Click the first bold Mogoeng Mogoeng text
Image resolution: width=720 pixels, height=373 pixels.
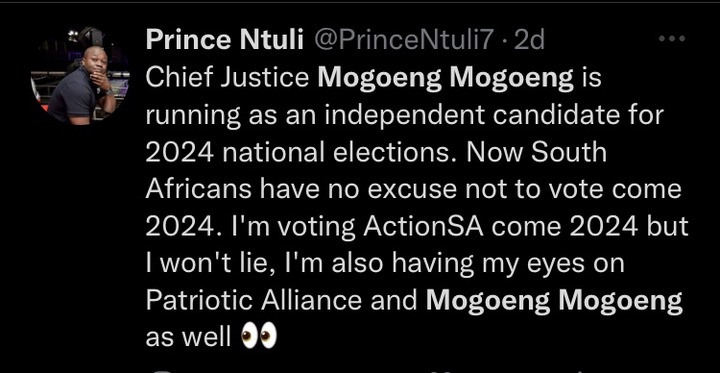445,79
